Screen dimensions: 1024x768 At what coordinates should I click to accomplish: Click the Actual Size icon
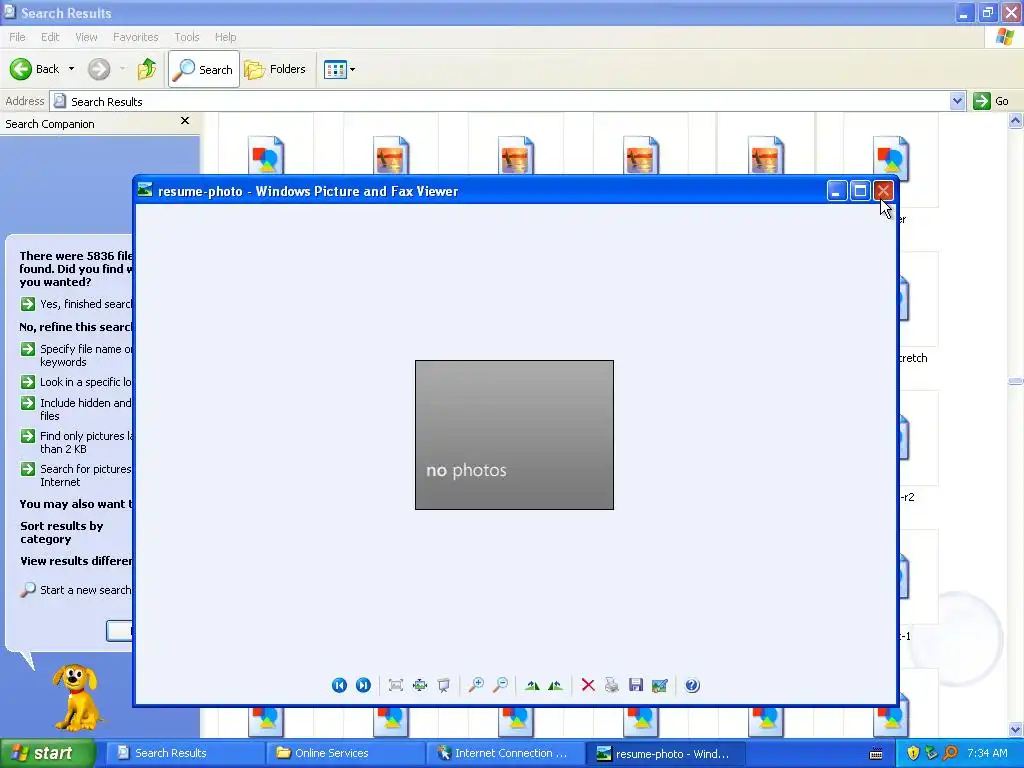tap(420, 685)
